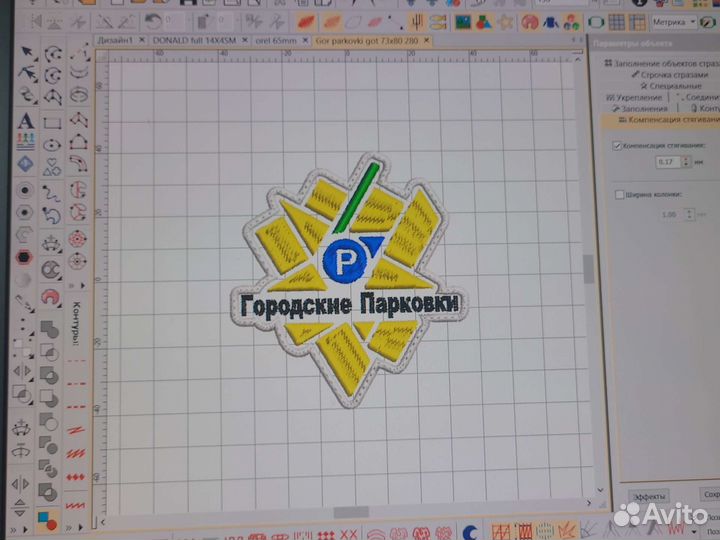The height and width of the screenshot is (540, 720).
Task: Select the column curved pink shape tool
Action: tap(78, 163)
